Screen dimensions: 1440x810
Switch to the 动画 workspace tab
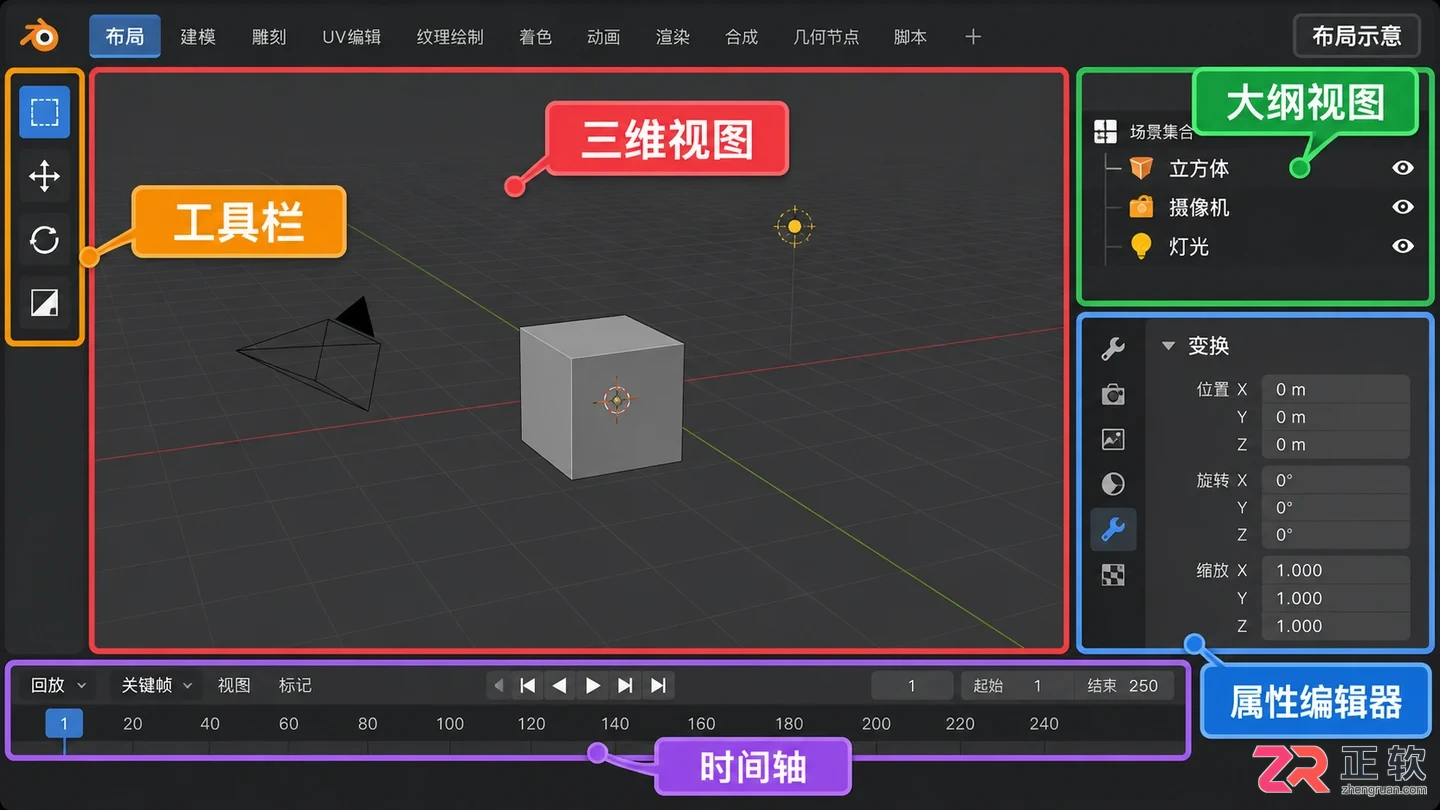(604, 37)
